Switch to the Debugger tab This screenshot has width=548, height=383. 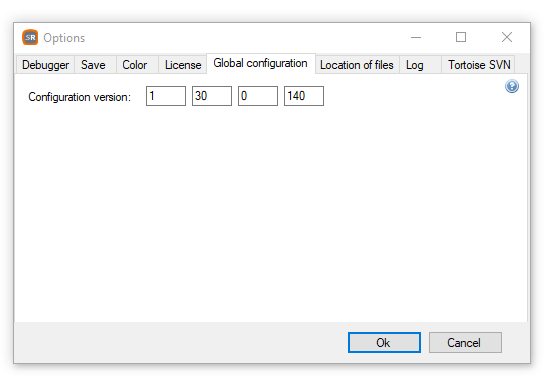(45, 65)
